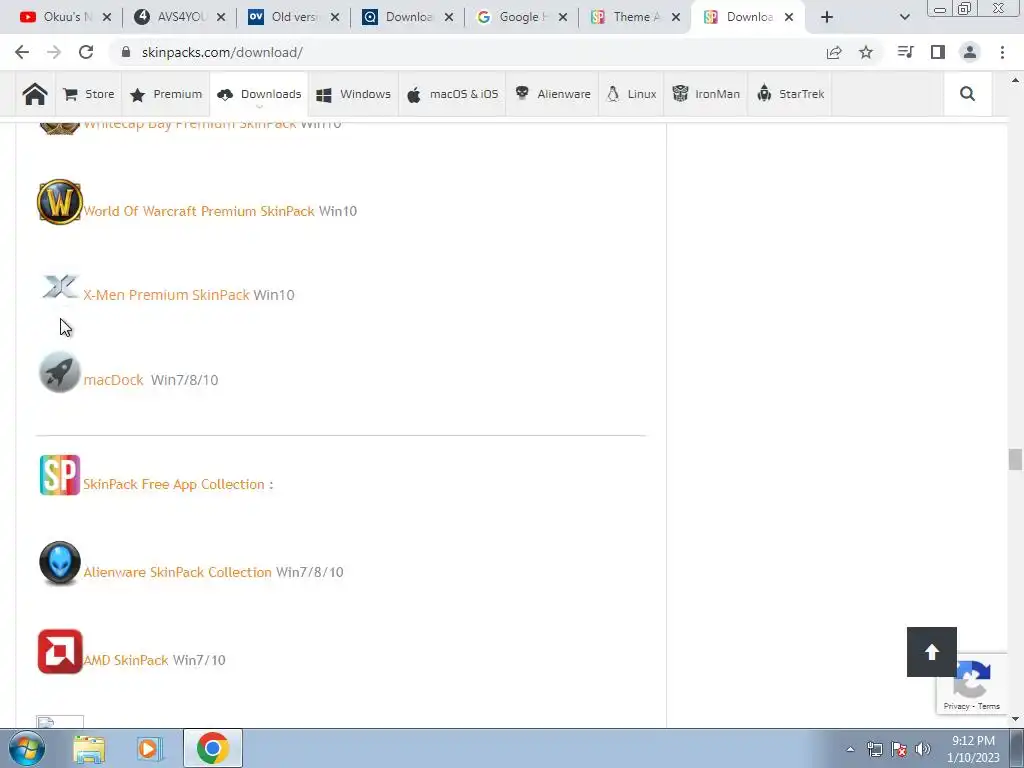This screenshot has height=768, width=1024.
Task: Open X-Men Premium SkinPack link
Action: click(167, 295)
